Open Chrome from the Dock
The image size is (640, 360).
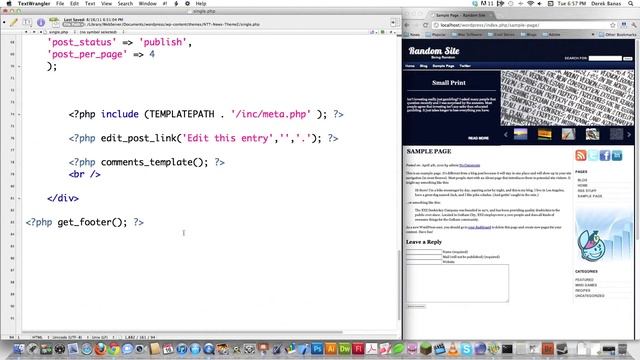click(114, 349)
